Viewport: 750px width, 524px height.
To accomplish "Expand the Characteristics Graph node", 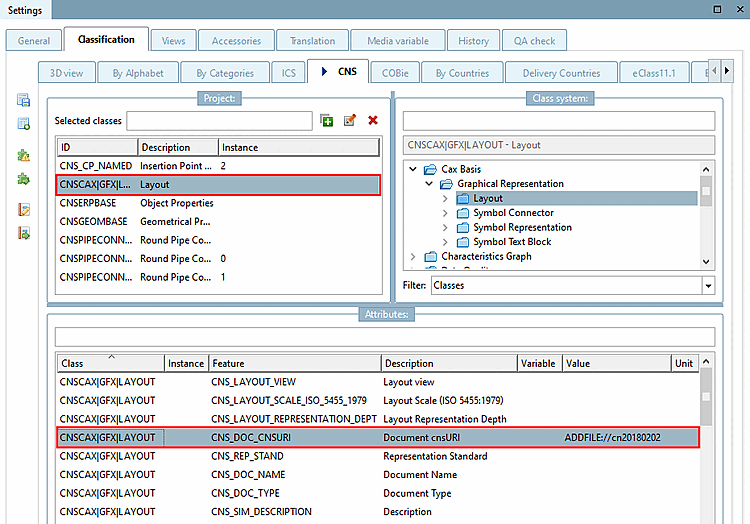I will pyautogui.click(x=413, y=257).
